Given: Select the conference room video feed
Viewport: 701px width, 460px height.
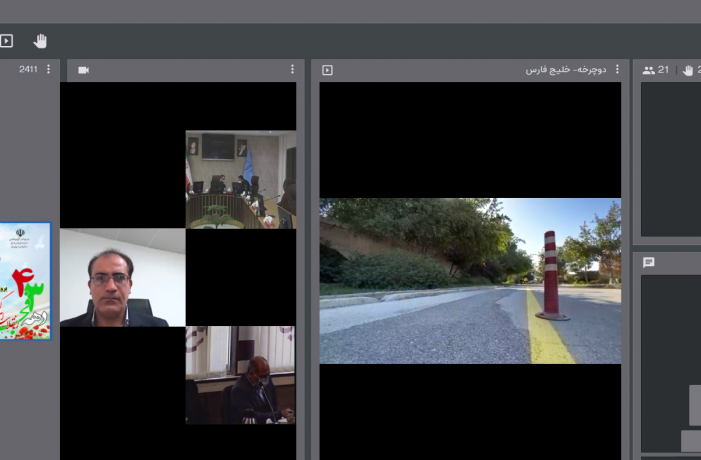Looking at the screenshot, I should coord(240,180).
